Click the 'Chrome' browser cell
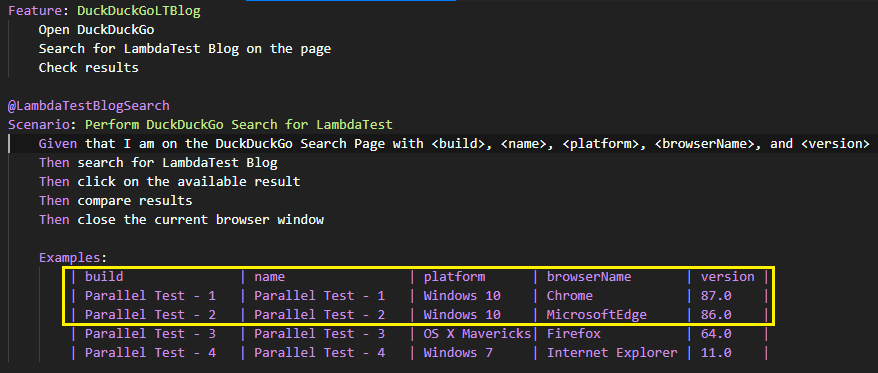Viewport: 878px width, 373px height. click(569, 296)
